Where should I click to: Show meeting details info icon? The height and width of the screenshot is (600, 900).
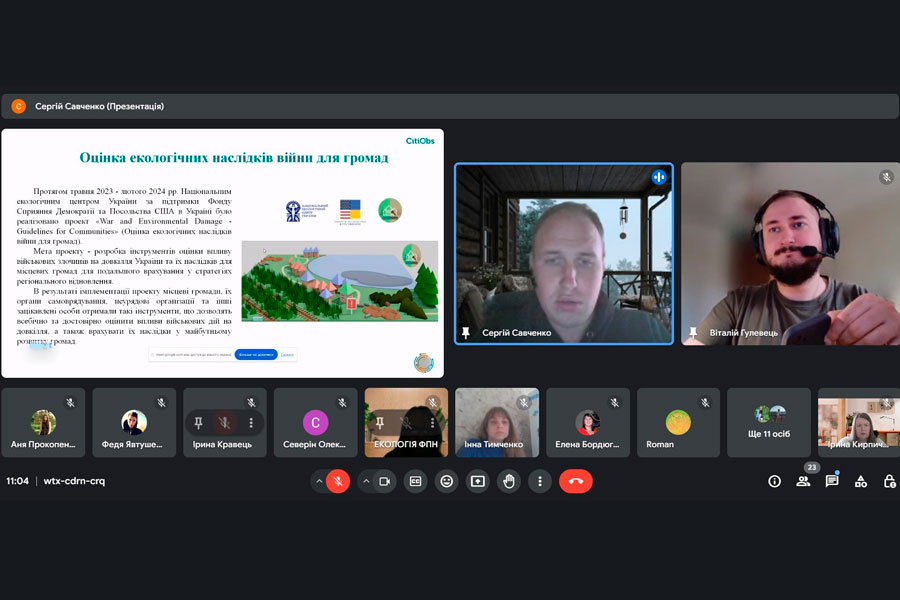[x=774, y=481]
